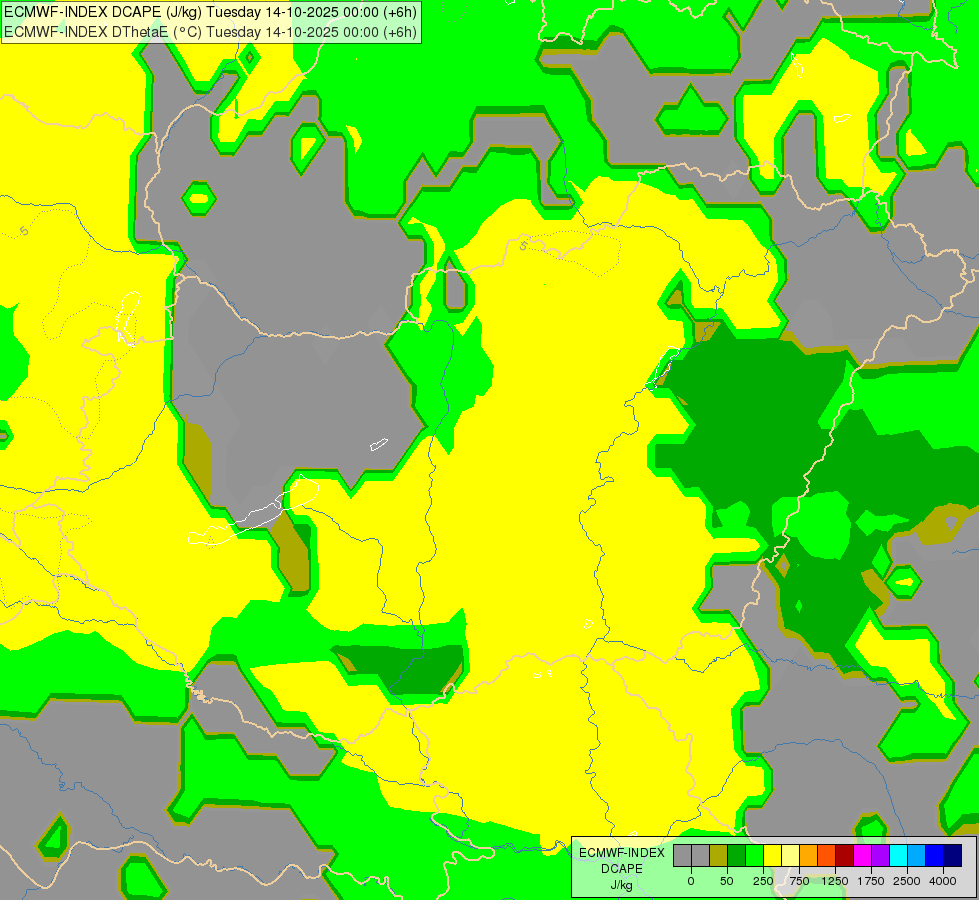The width and height of the screenshot is (979, 900).
Task: Click the legend value 750
Action: click(799, 881)
